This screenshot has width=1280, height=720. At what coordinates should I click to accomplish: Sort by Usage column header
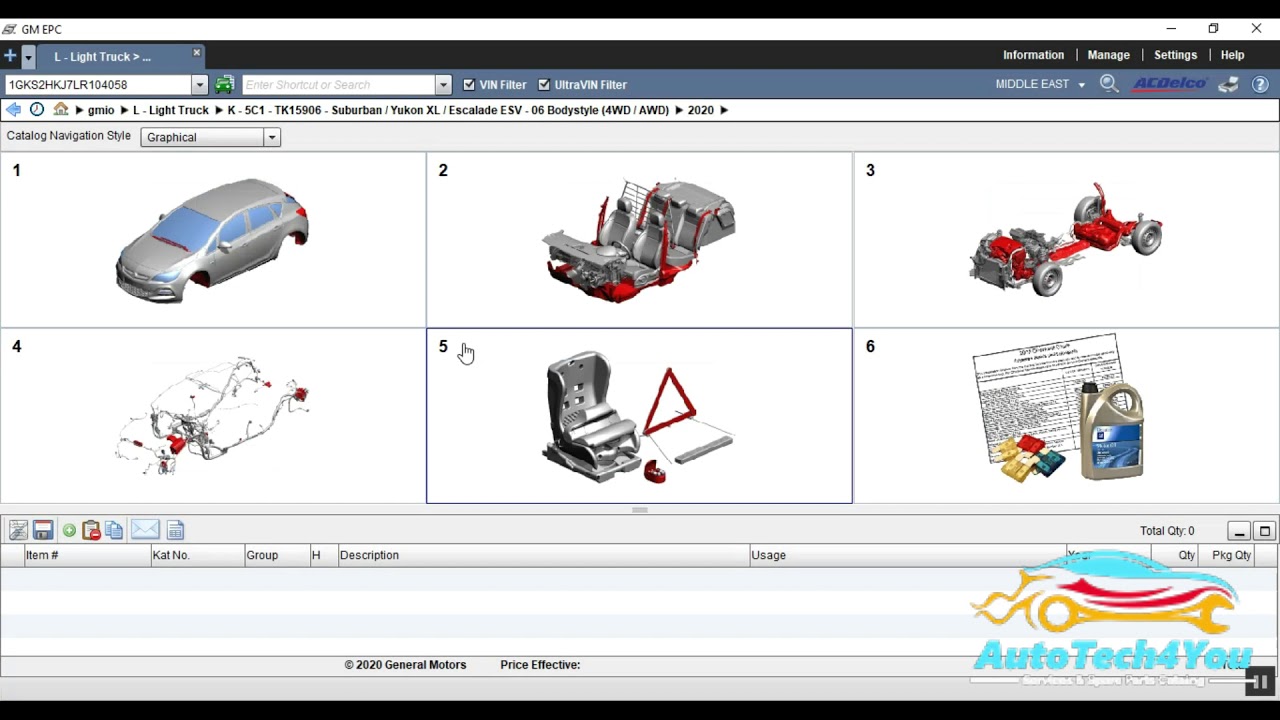tap(906, 555)
